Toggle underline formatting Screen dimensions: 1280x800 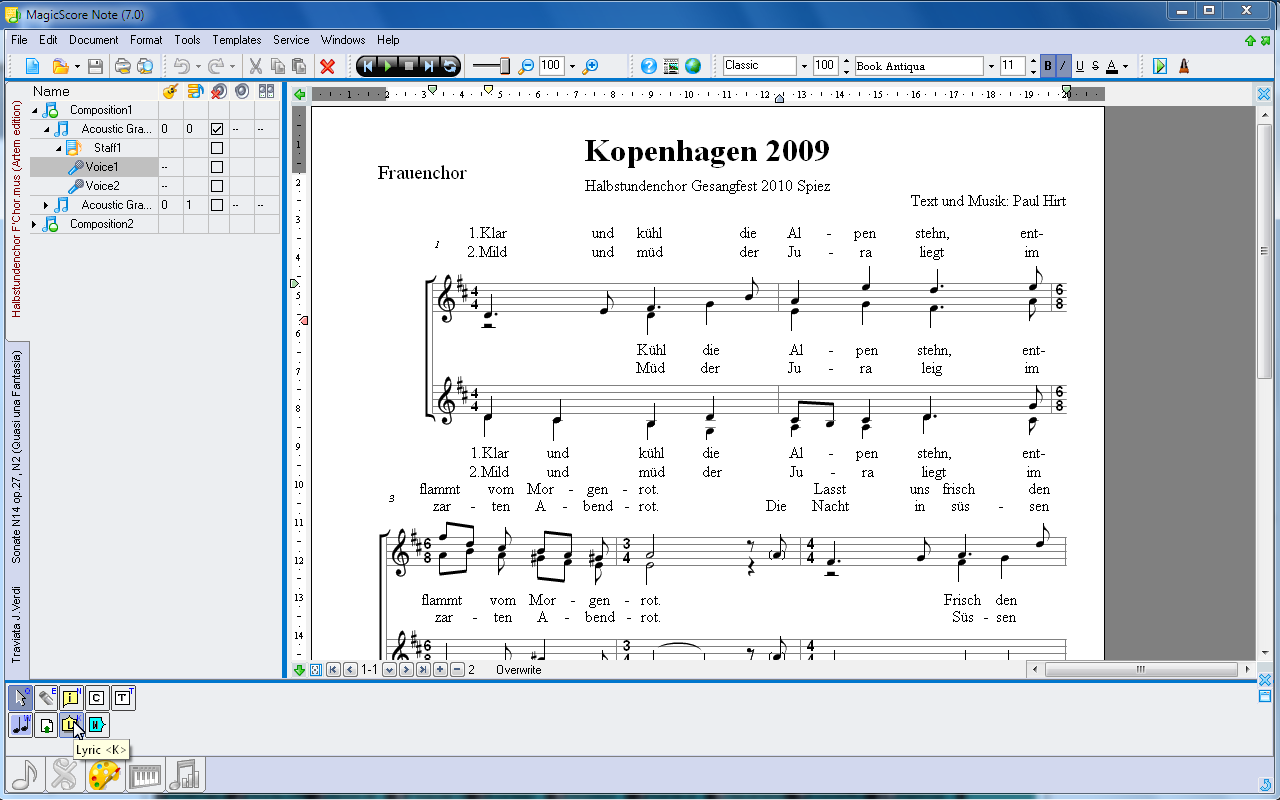pos(1080,66)
